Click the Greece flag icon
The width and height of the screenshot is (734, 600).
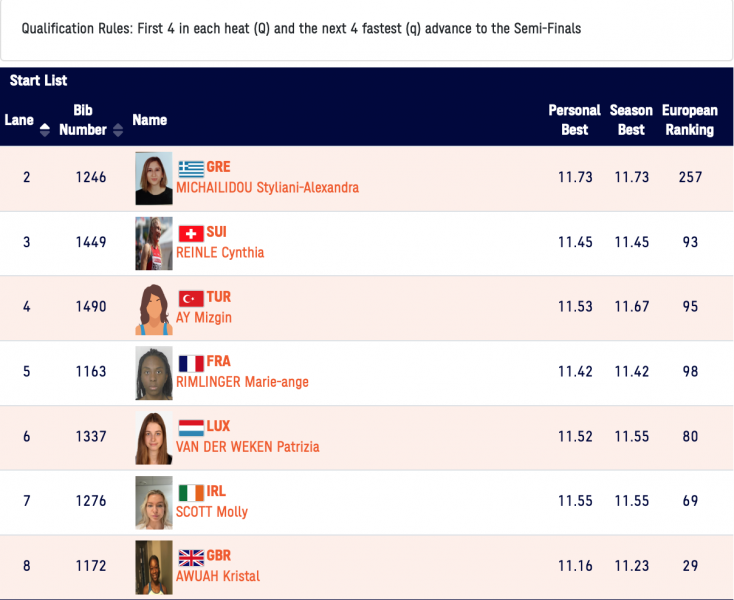190,168
